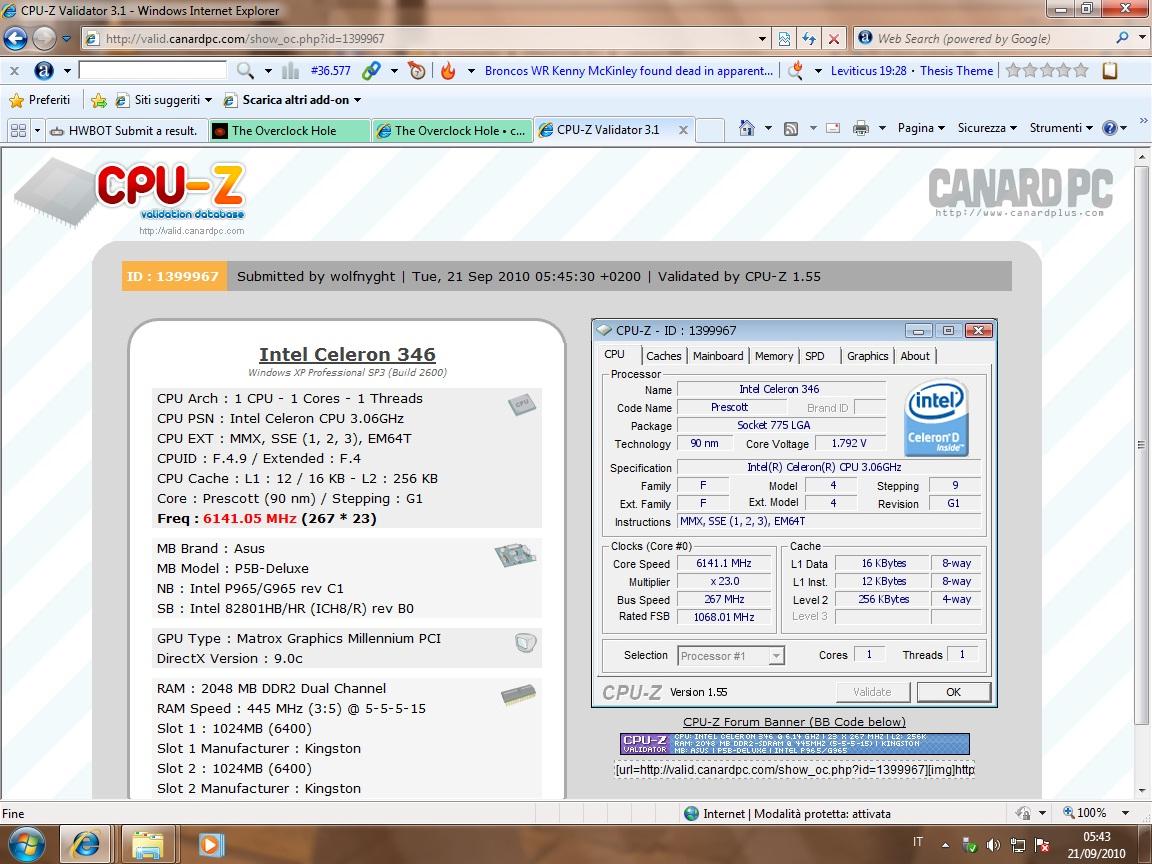
Task: Open the Sicurezza menu dropdown
Action: (x=987, y=128)
